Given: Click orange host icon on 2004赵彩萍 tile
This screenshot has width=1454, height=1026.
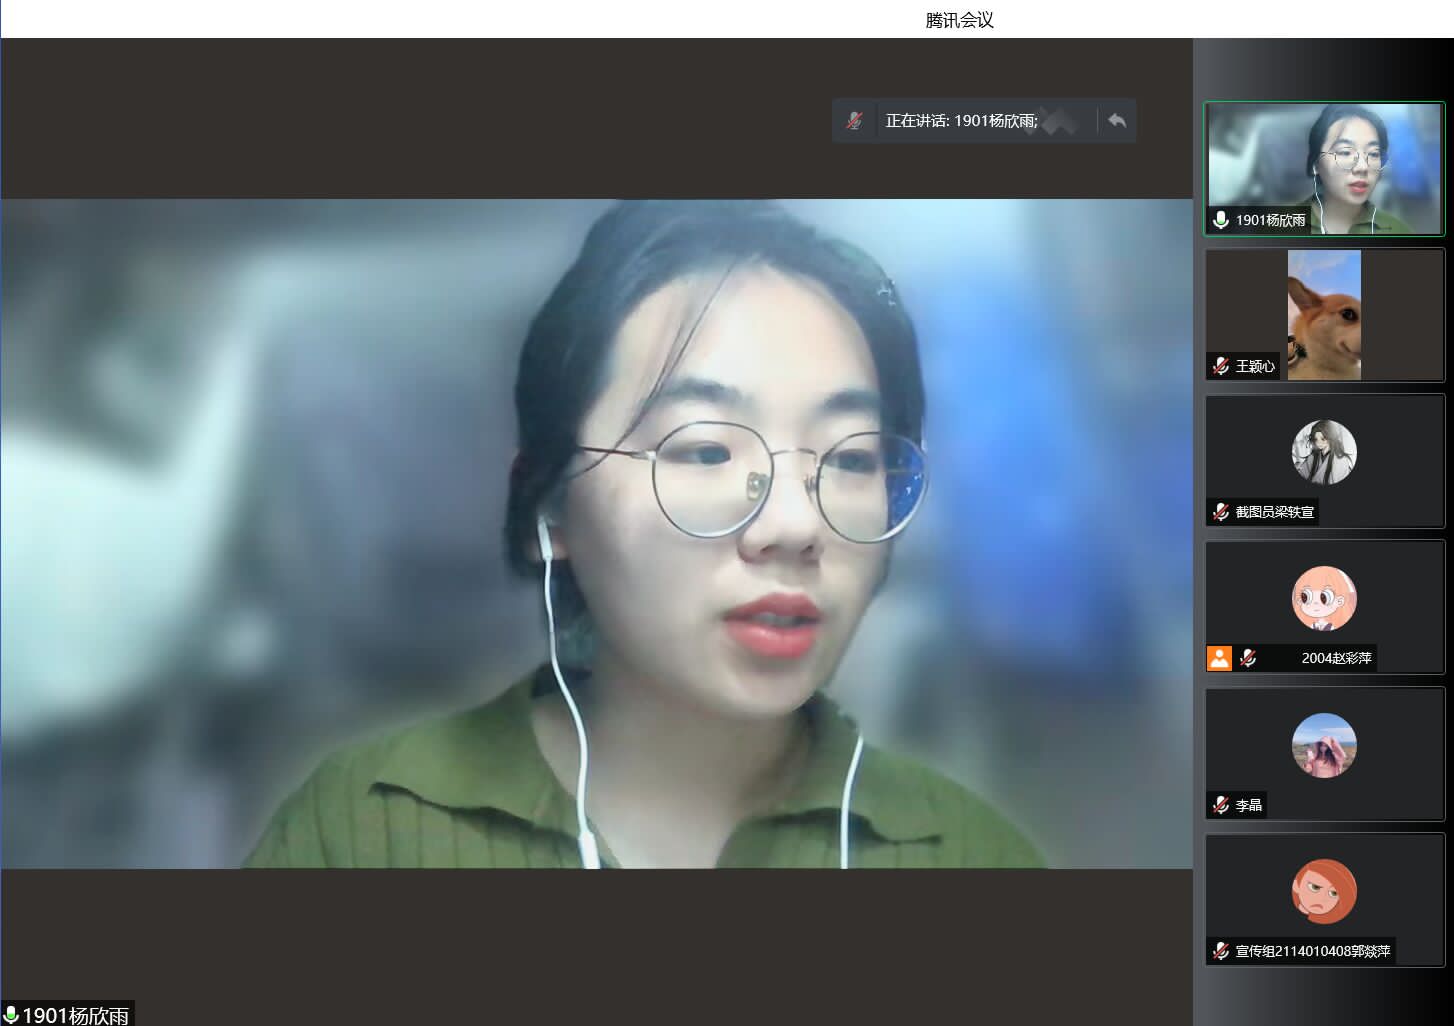Looking at the screenshot, I should point(1219,658).
